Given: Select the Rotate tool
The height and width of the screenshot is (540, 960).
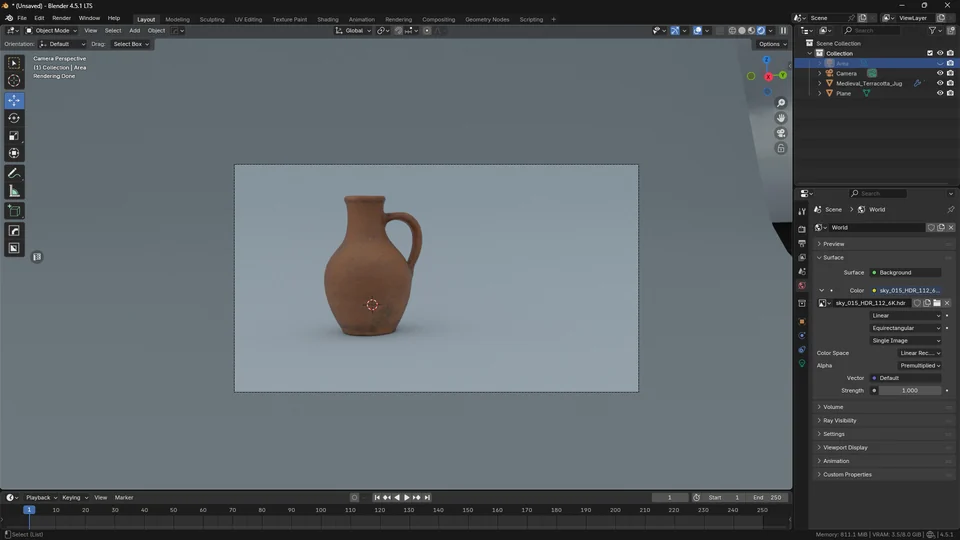Looking at the screenshot, I should click(14, 118).
